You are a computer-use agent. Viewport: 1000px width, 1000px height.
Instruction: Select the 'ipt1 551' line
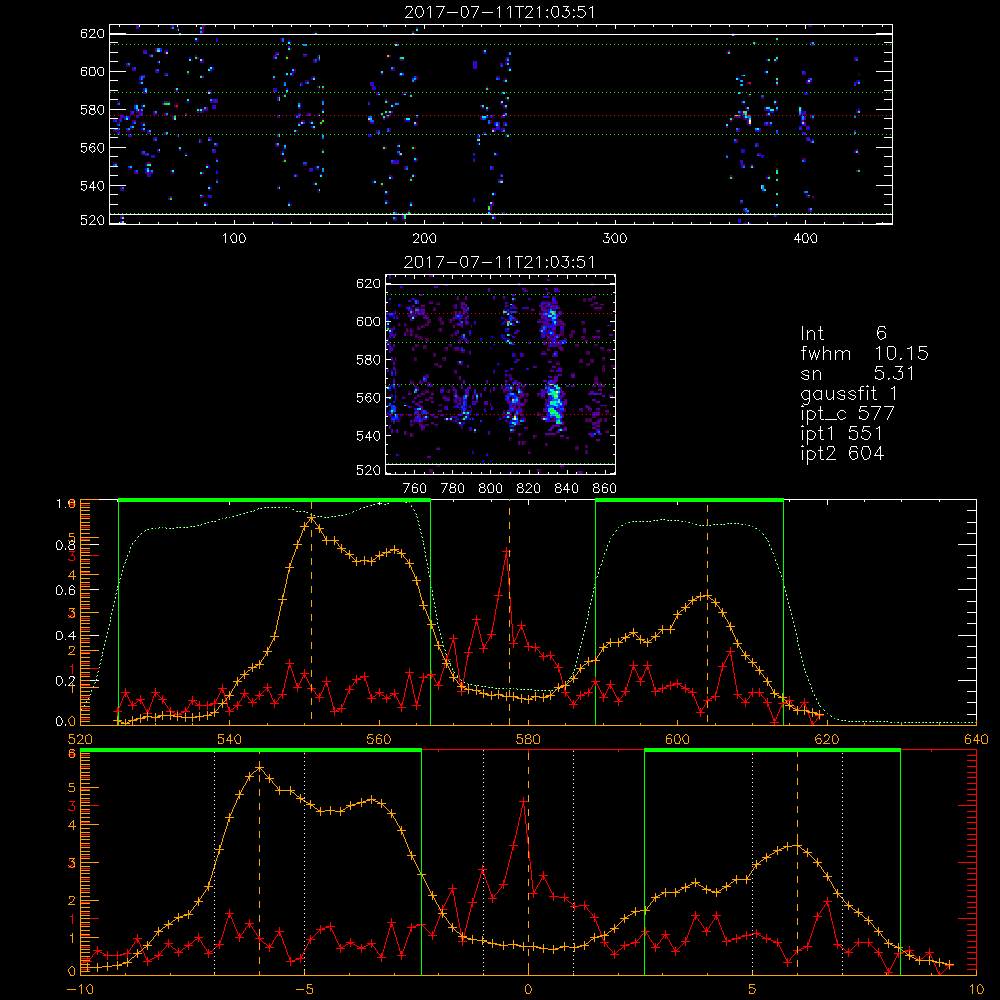click(841, 434)
